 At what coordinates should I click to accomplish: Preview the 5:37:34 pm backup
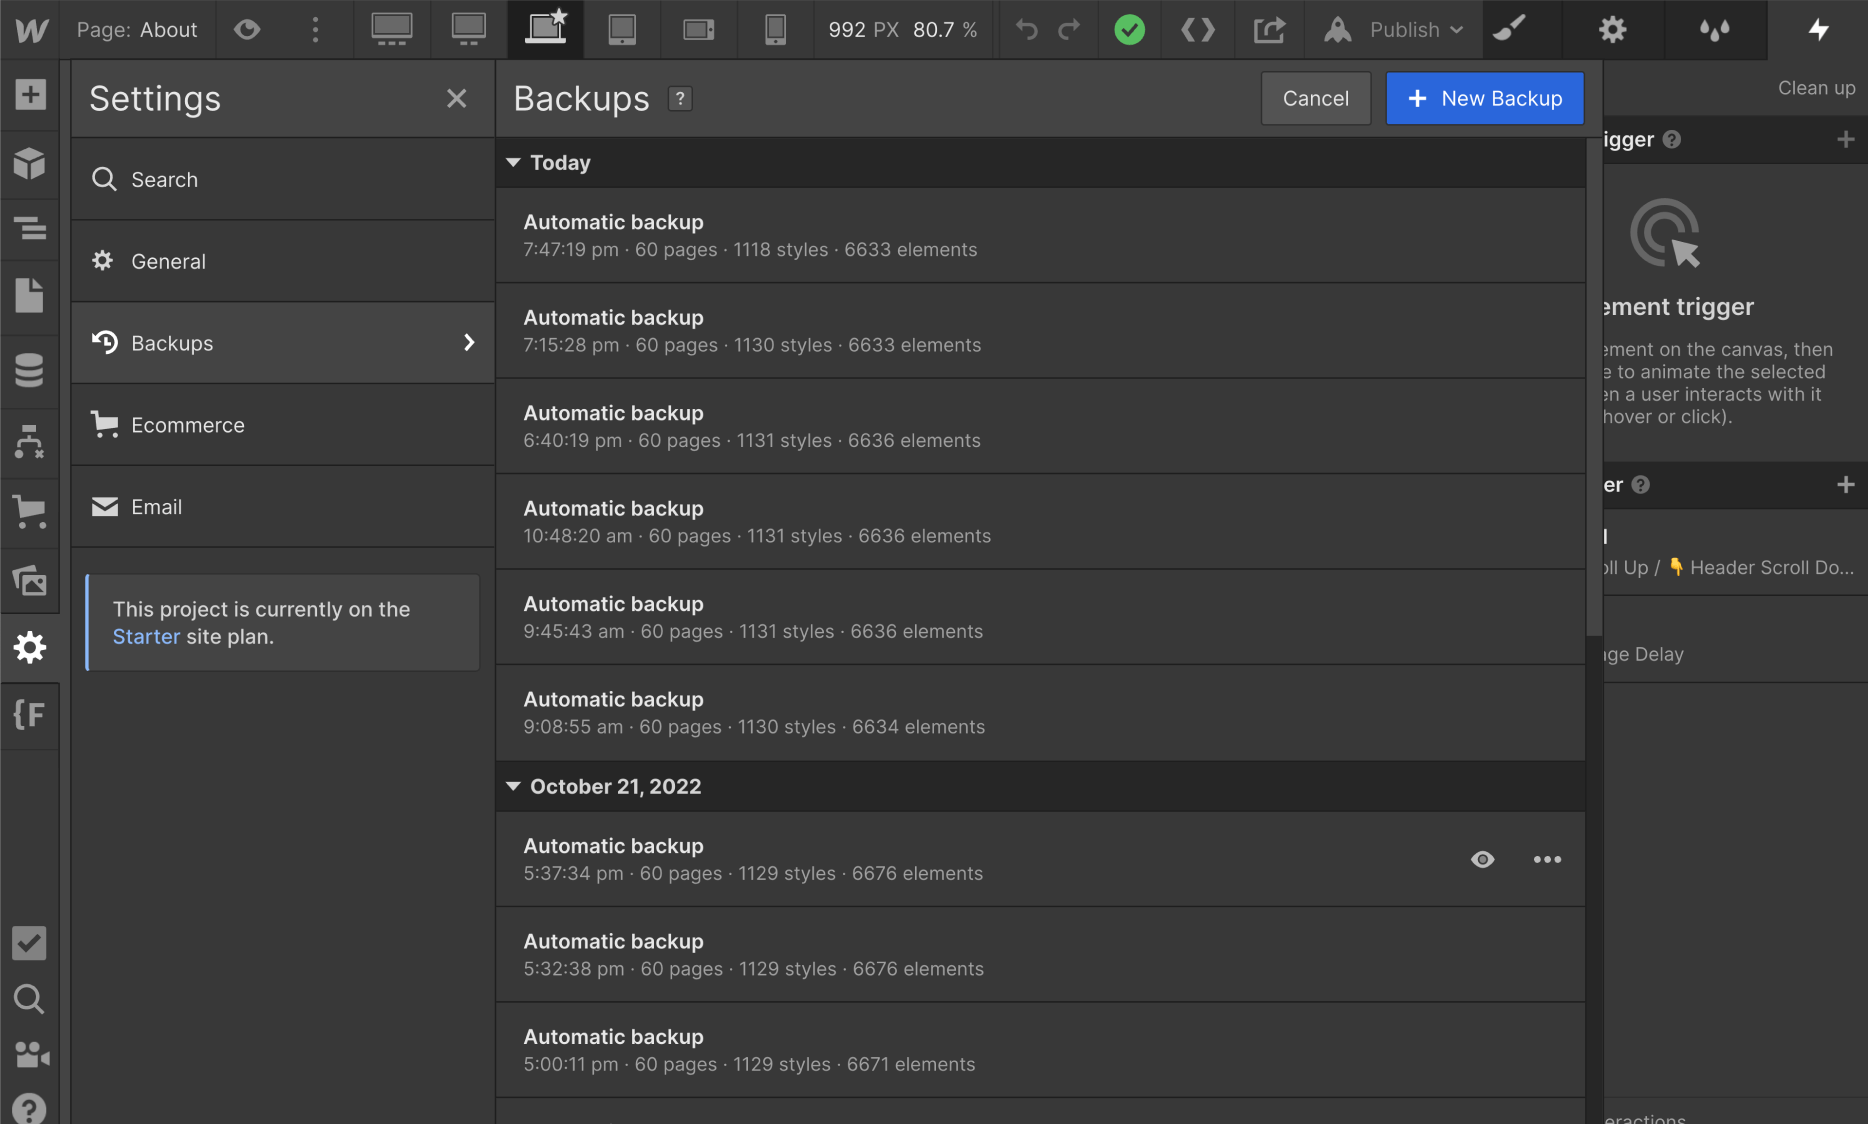pyautogui.click(x=1483, y=859)
